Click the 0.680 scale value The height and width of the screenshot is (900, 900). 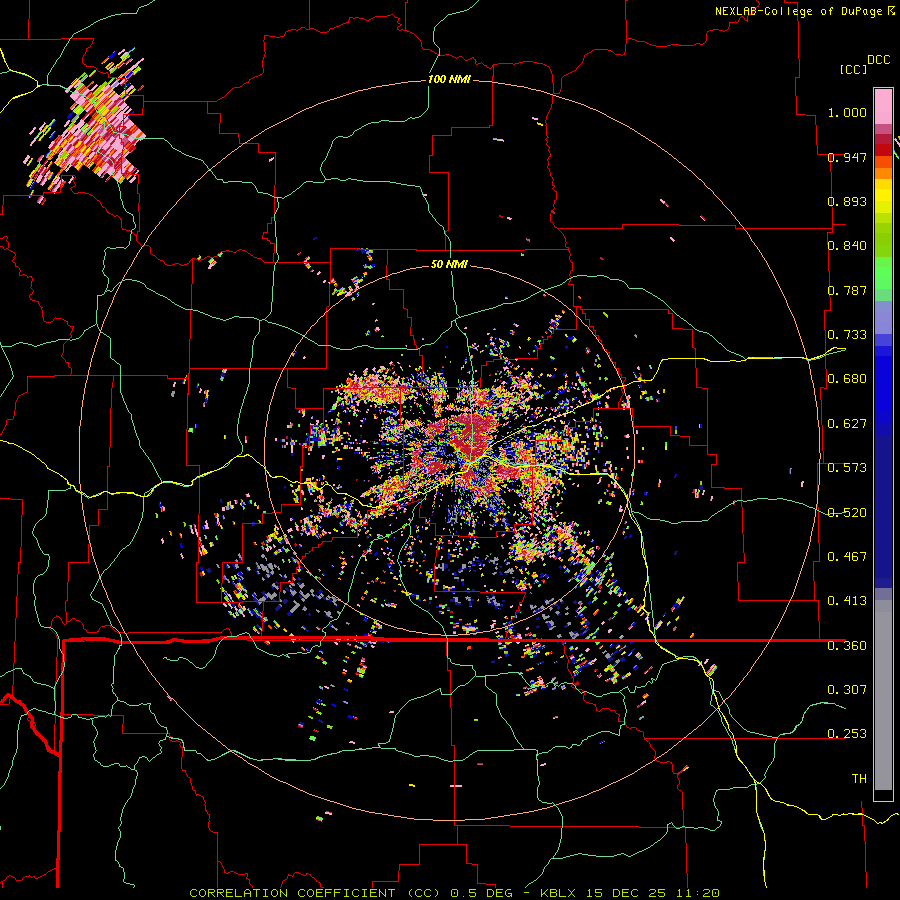(x=847, y=379)
